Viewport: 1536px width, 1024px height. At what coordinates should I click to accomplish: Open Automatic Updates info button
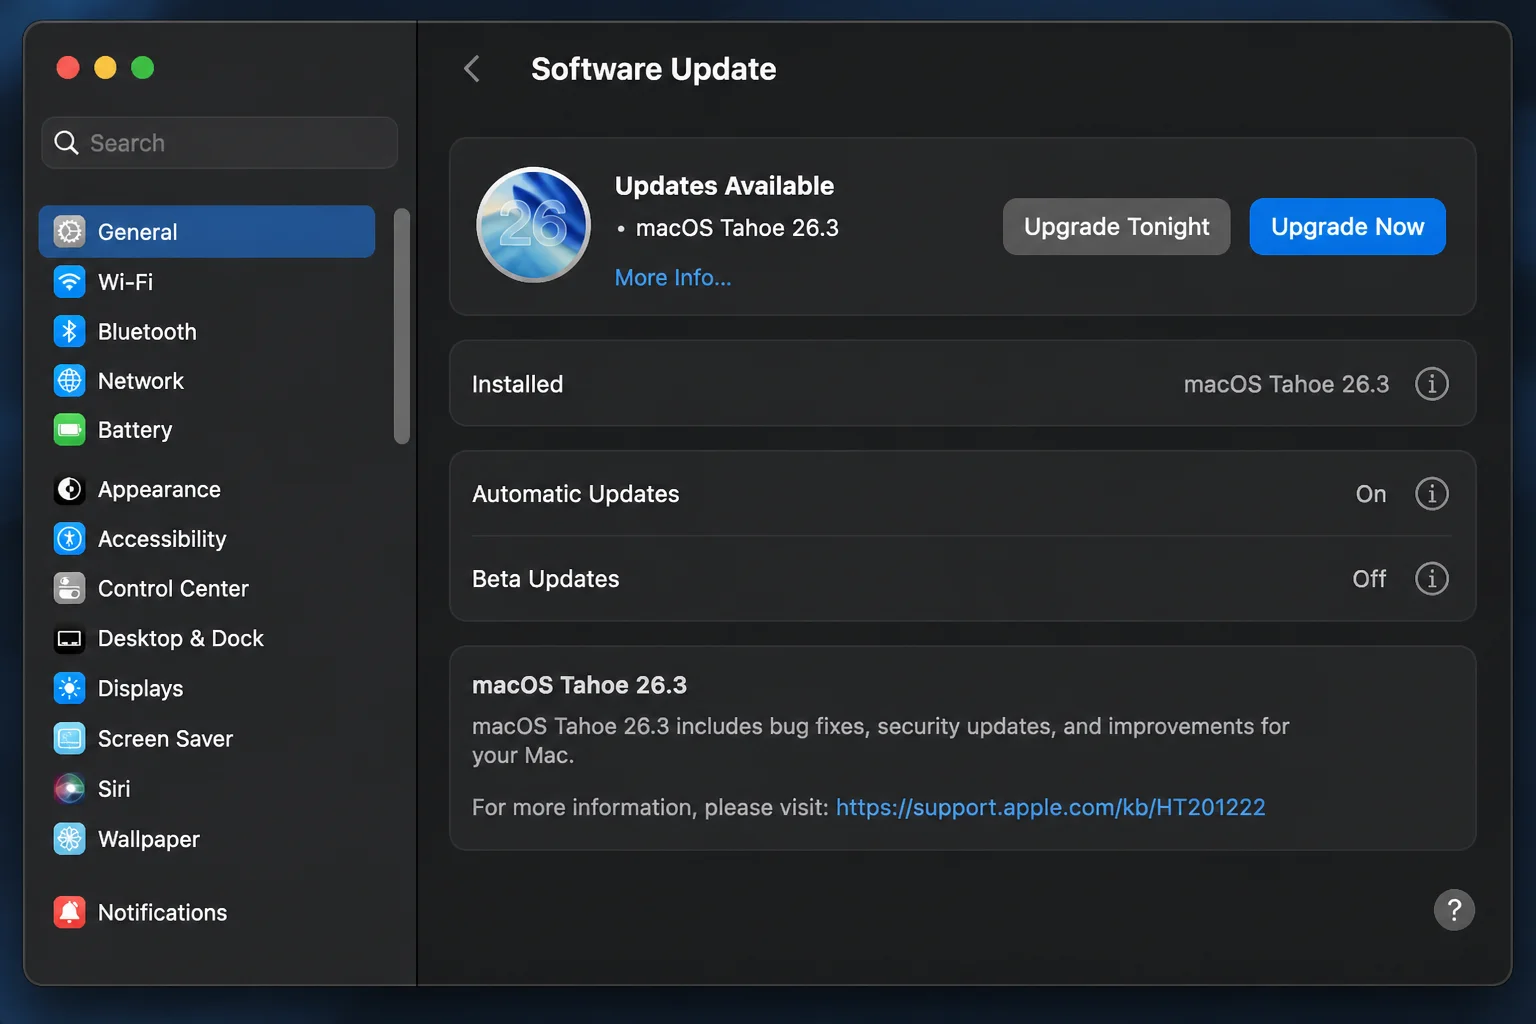(1431, 494)
